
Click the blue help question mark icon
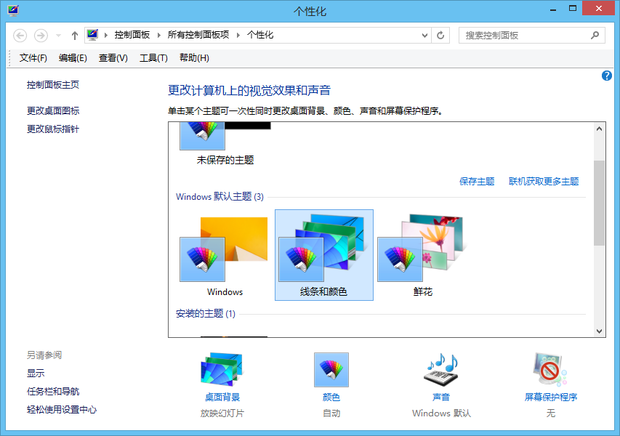tap(607, 76)
